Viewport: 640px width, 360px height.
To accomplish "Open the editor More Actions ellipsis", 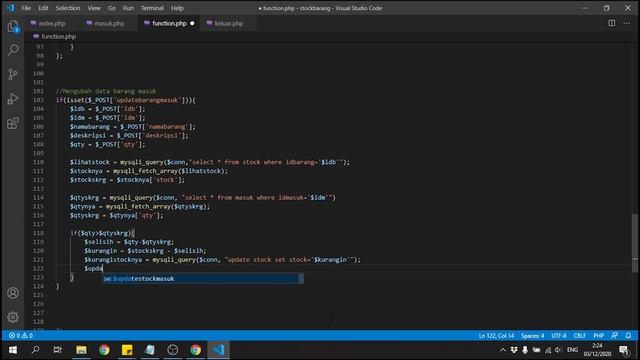I will coord(627,23).
